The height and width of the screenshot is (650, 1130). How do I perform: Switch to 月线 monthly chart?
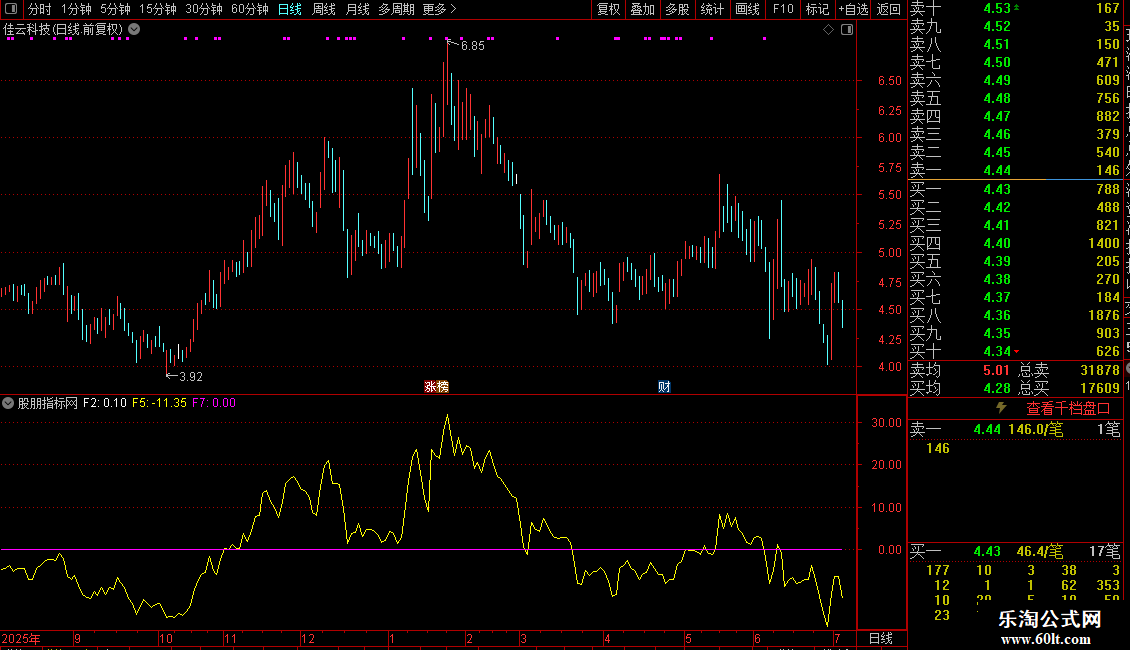coord(357,9)
